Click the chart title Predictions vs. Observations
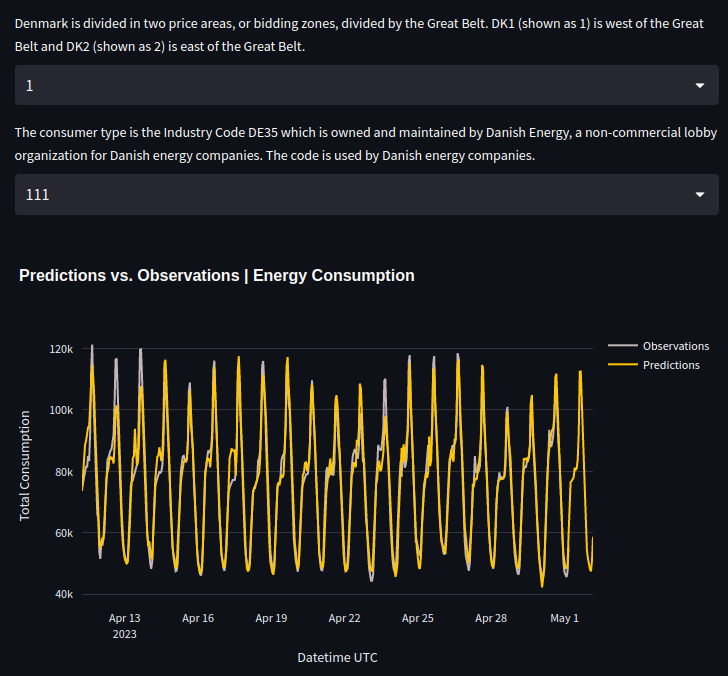 [216, 275]
